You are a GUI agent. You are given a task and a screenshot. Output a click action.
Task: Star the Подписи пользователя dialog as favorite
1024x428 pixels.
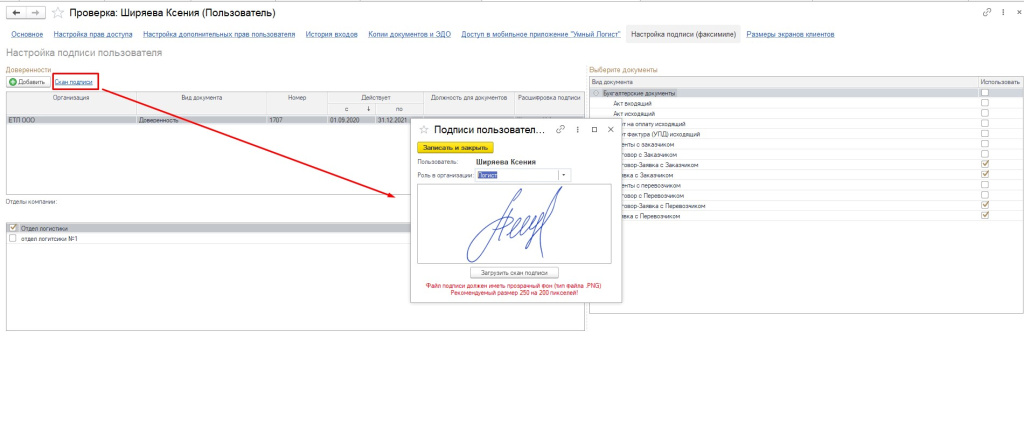pyautogui.click(x=424, y=130)
